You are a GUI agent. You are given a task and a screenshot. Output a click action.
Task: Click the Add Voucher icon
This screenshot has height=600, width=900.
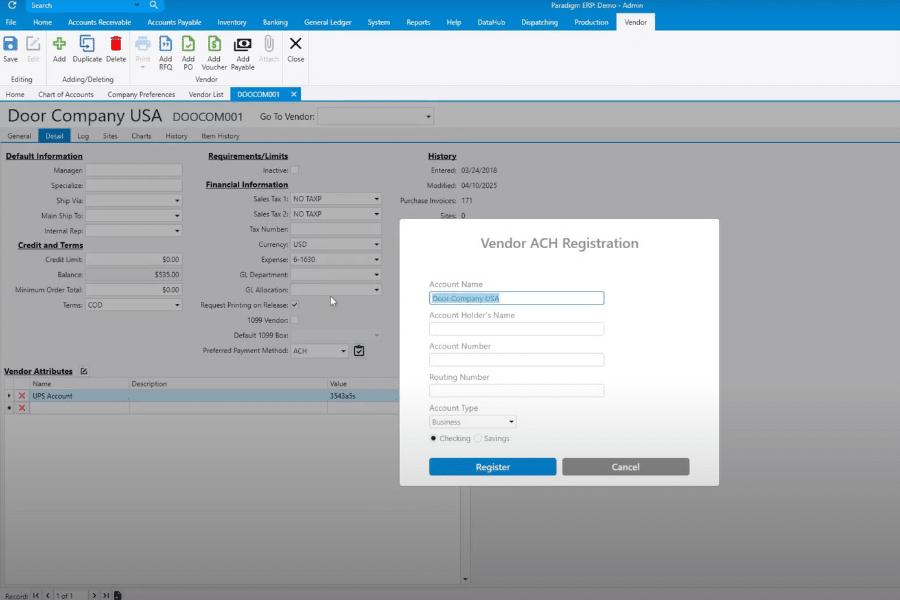pos(214,44)
